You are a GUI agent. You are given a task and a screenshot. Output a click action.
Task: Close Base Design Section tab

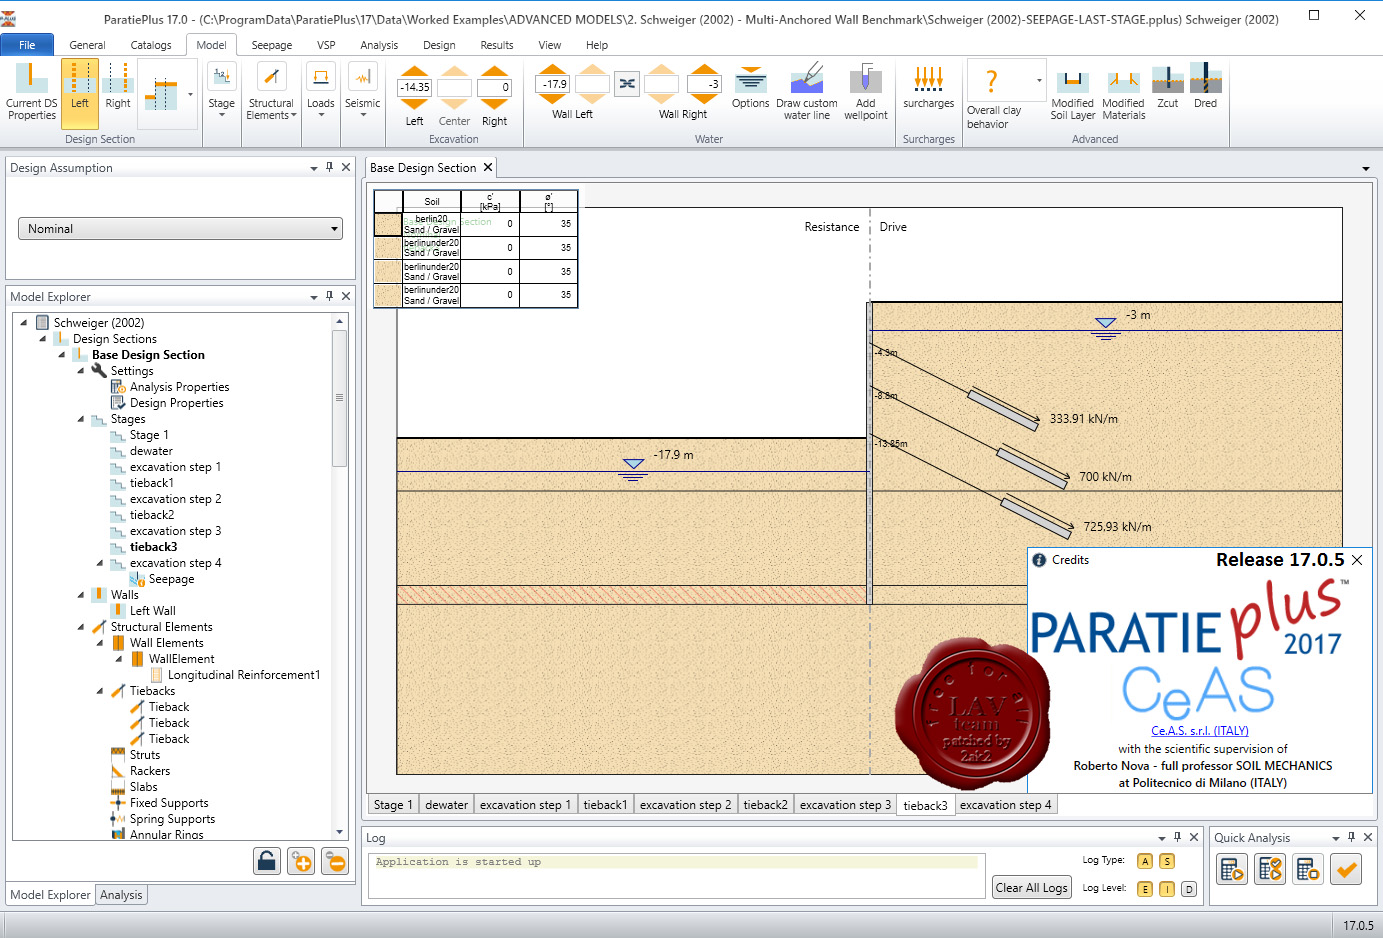488,167
